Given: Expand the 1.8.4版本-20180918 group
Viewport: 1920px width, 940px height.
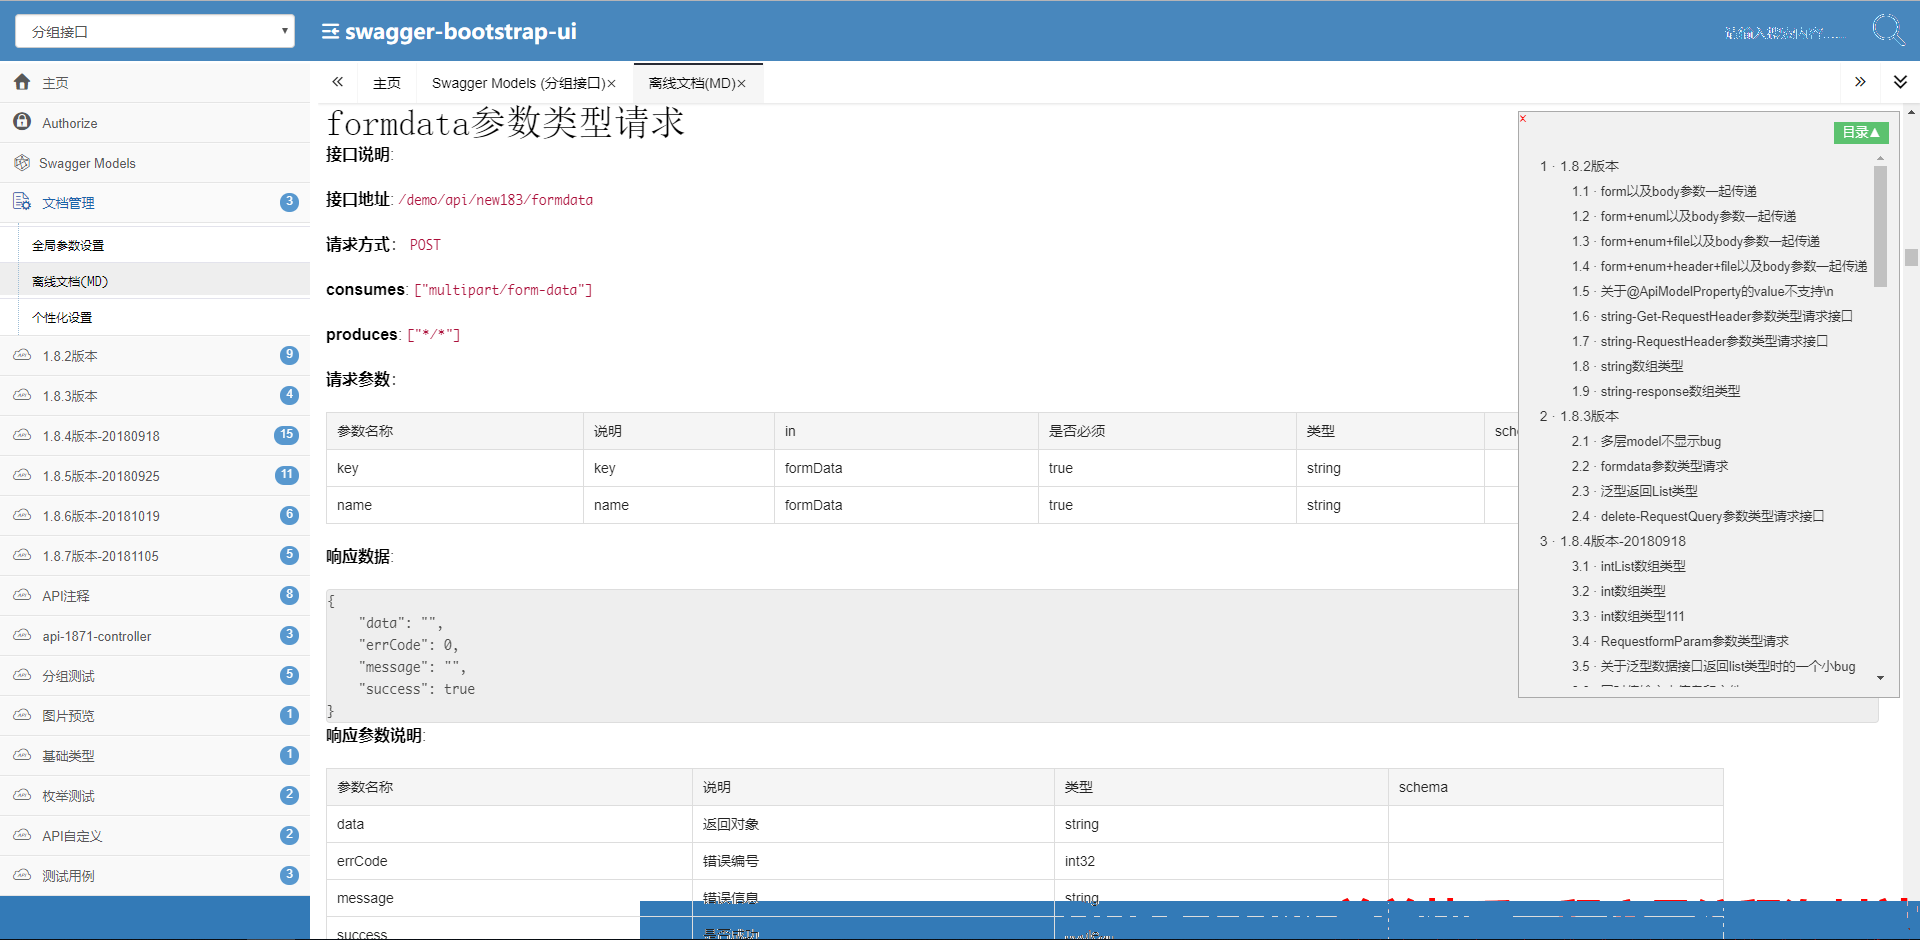Looking at the screenshot, I should (x=155, y=436).
